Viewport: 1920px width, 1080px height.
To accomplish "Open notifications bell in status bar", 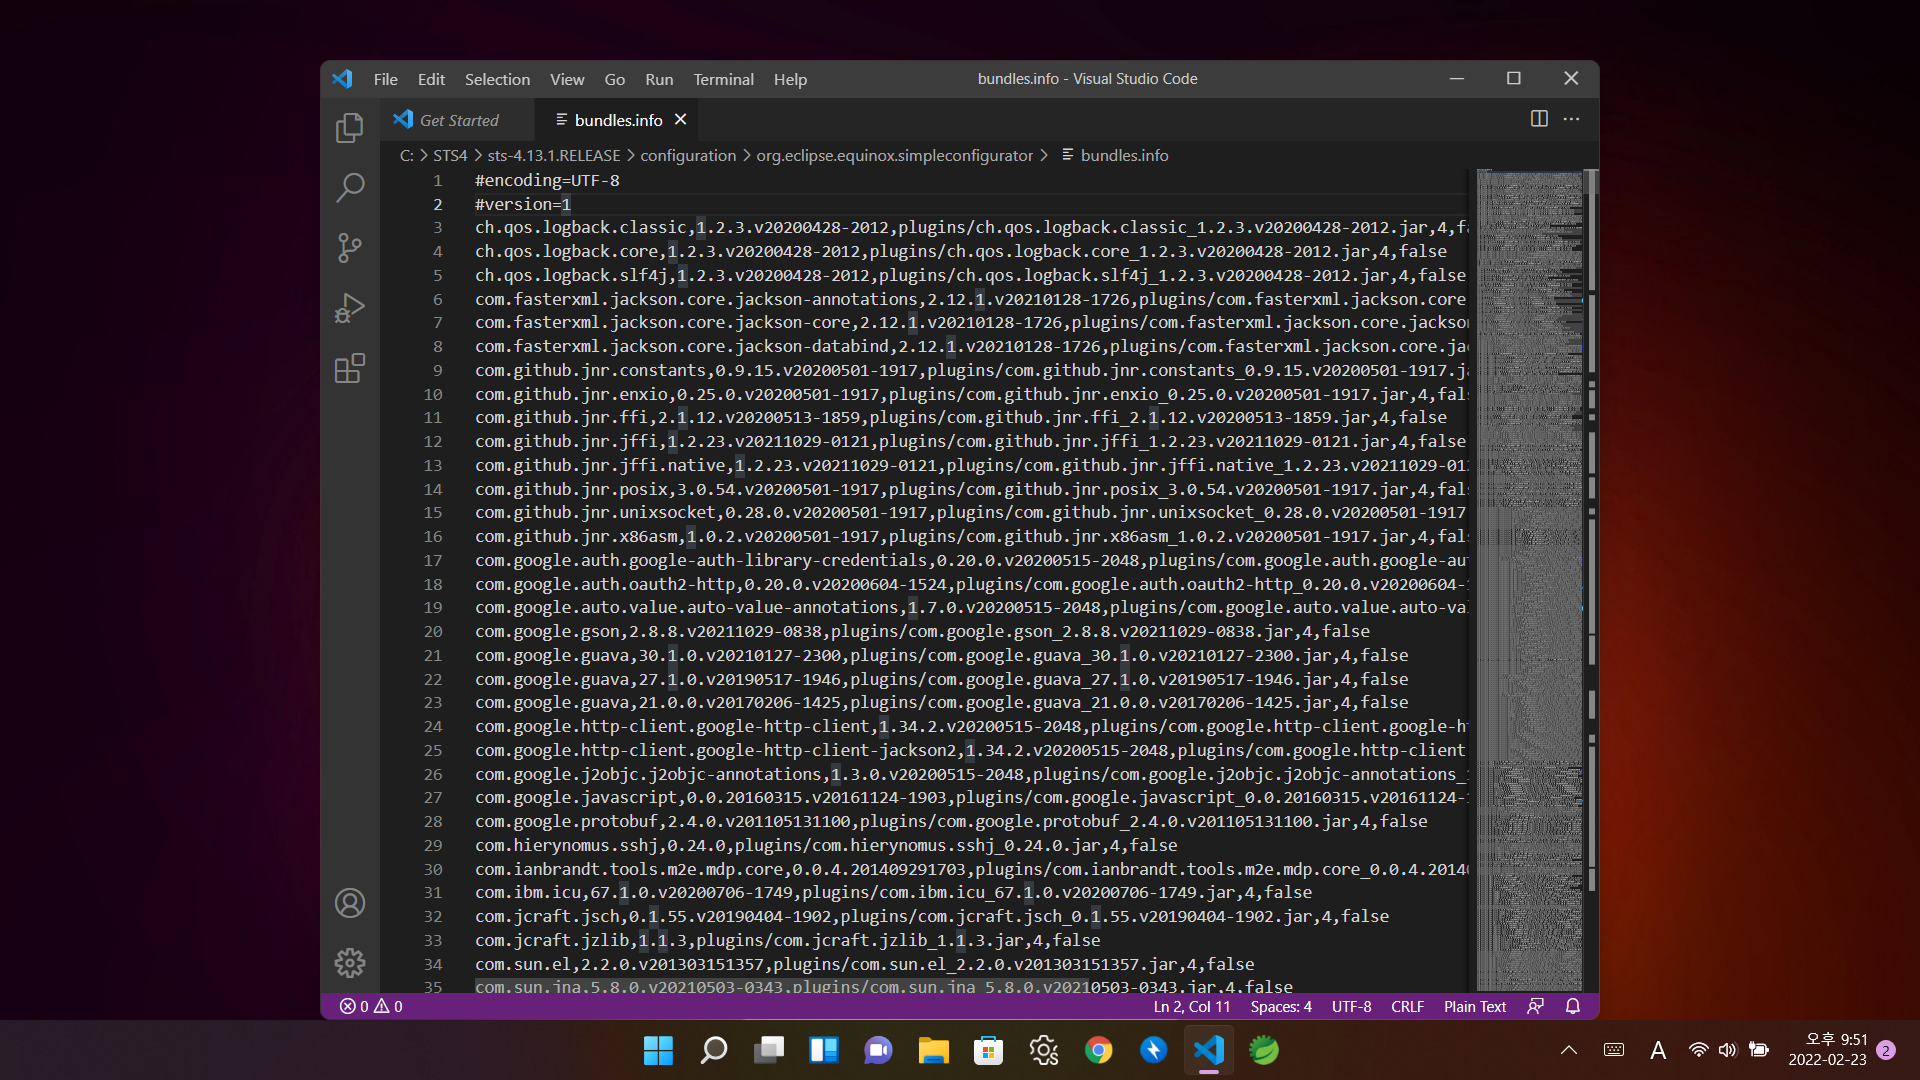I will [x=1573, y=1006].
